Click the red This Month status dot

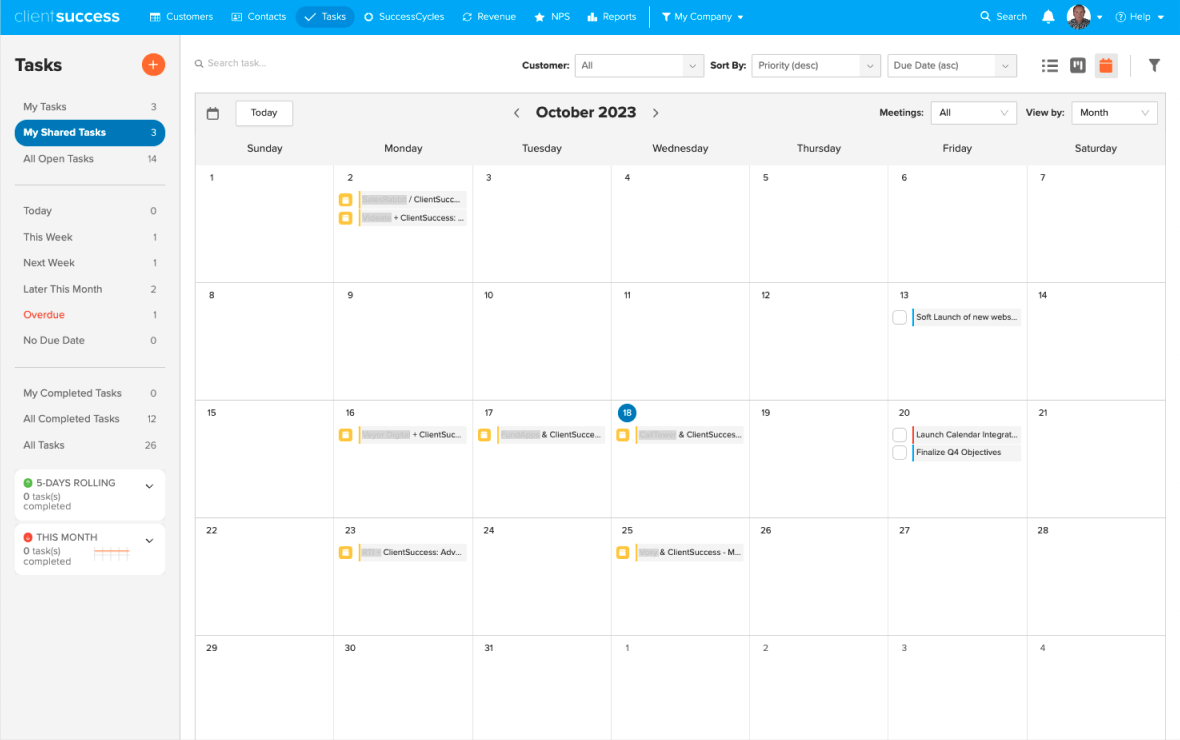(x=28, y=537)
